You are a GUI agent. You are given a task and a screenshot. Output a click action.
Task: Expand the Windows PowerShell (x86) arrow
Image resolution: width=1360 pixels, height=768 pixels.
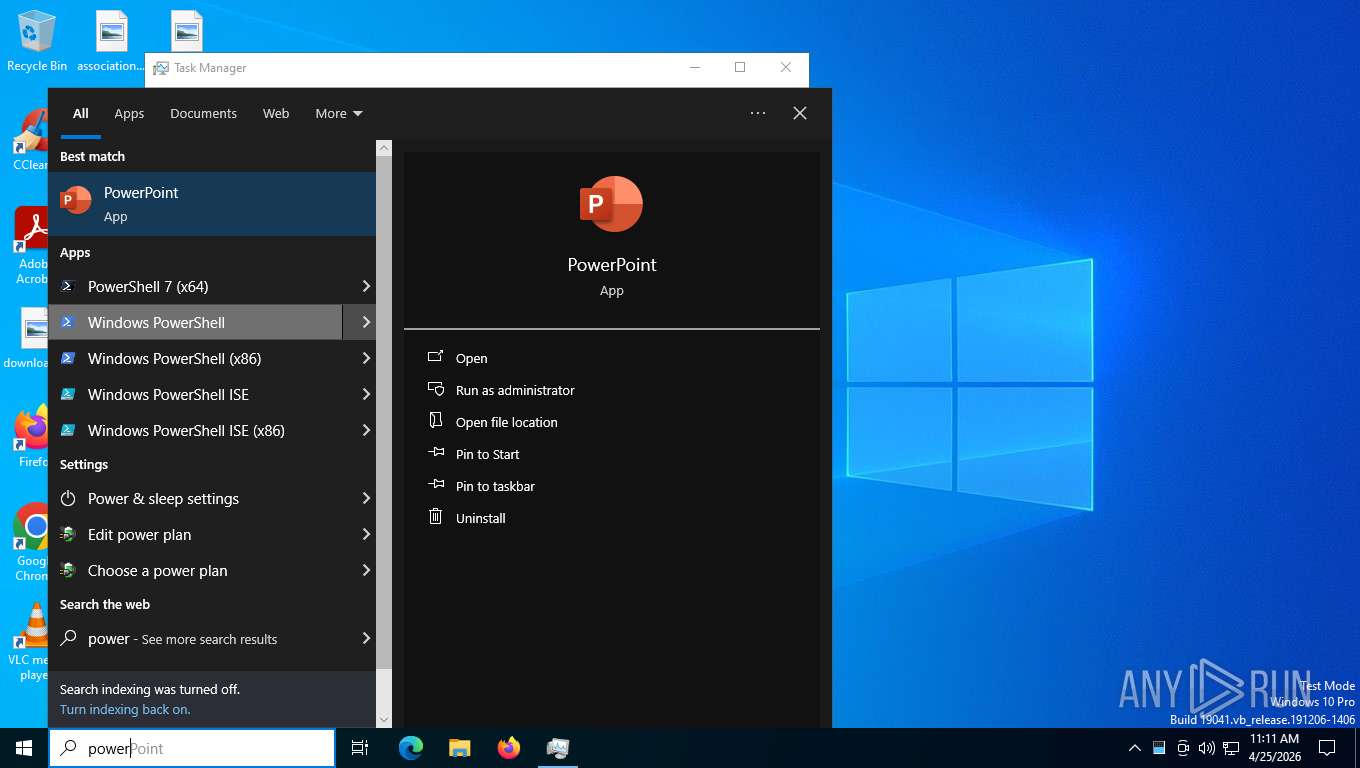(x=366, y=358)
